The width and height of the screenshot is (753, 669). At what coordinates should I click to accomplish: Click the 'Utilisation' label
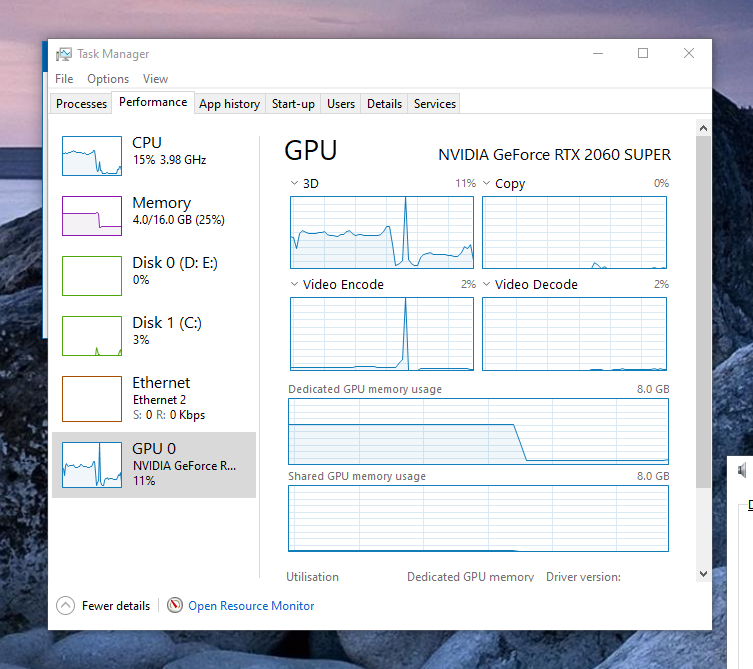coord(313,577)
